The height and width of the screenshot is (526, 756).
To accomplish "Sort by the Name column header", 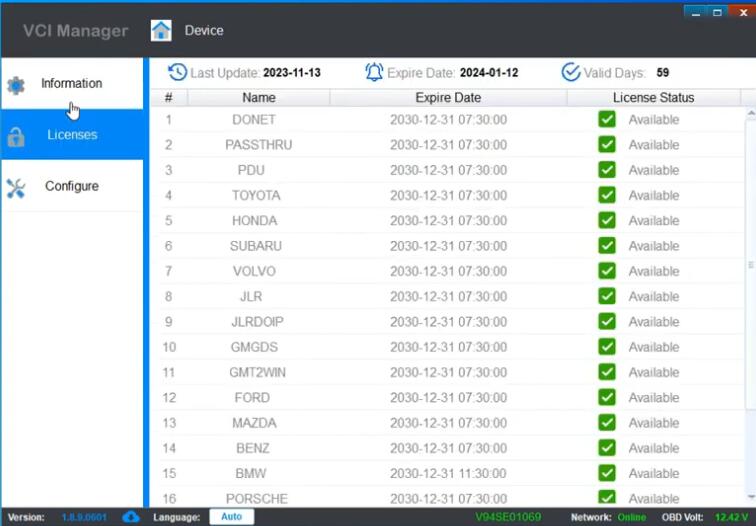I will (259, 98).
